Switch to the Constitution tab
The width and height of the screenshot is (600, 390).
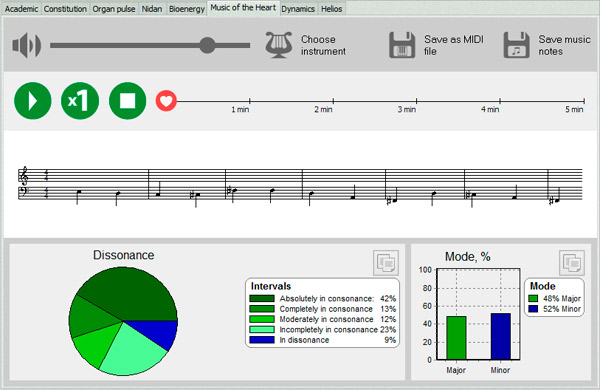[65, 9]
